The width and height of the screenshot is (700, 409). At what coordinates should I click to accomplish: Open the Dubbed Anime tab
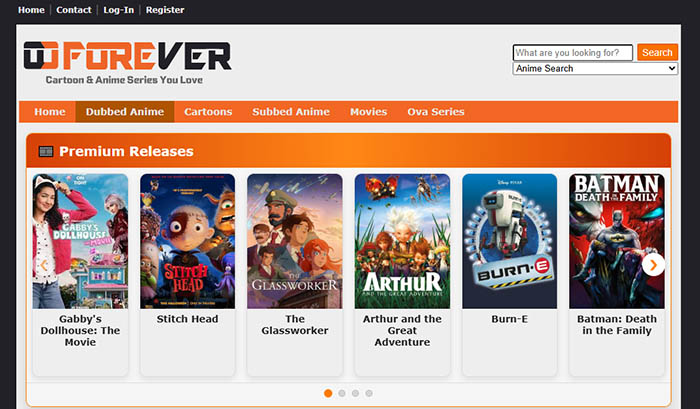tap(125, 112)
